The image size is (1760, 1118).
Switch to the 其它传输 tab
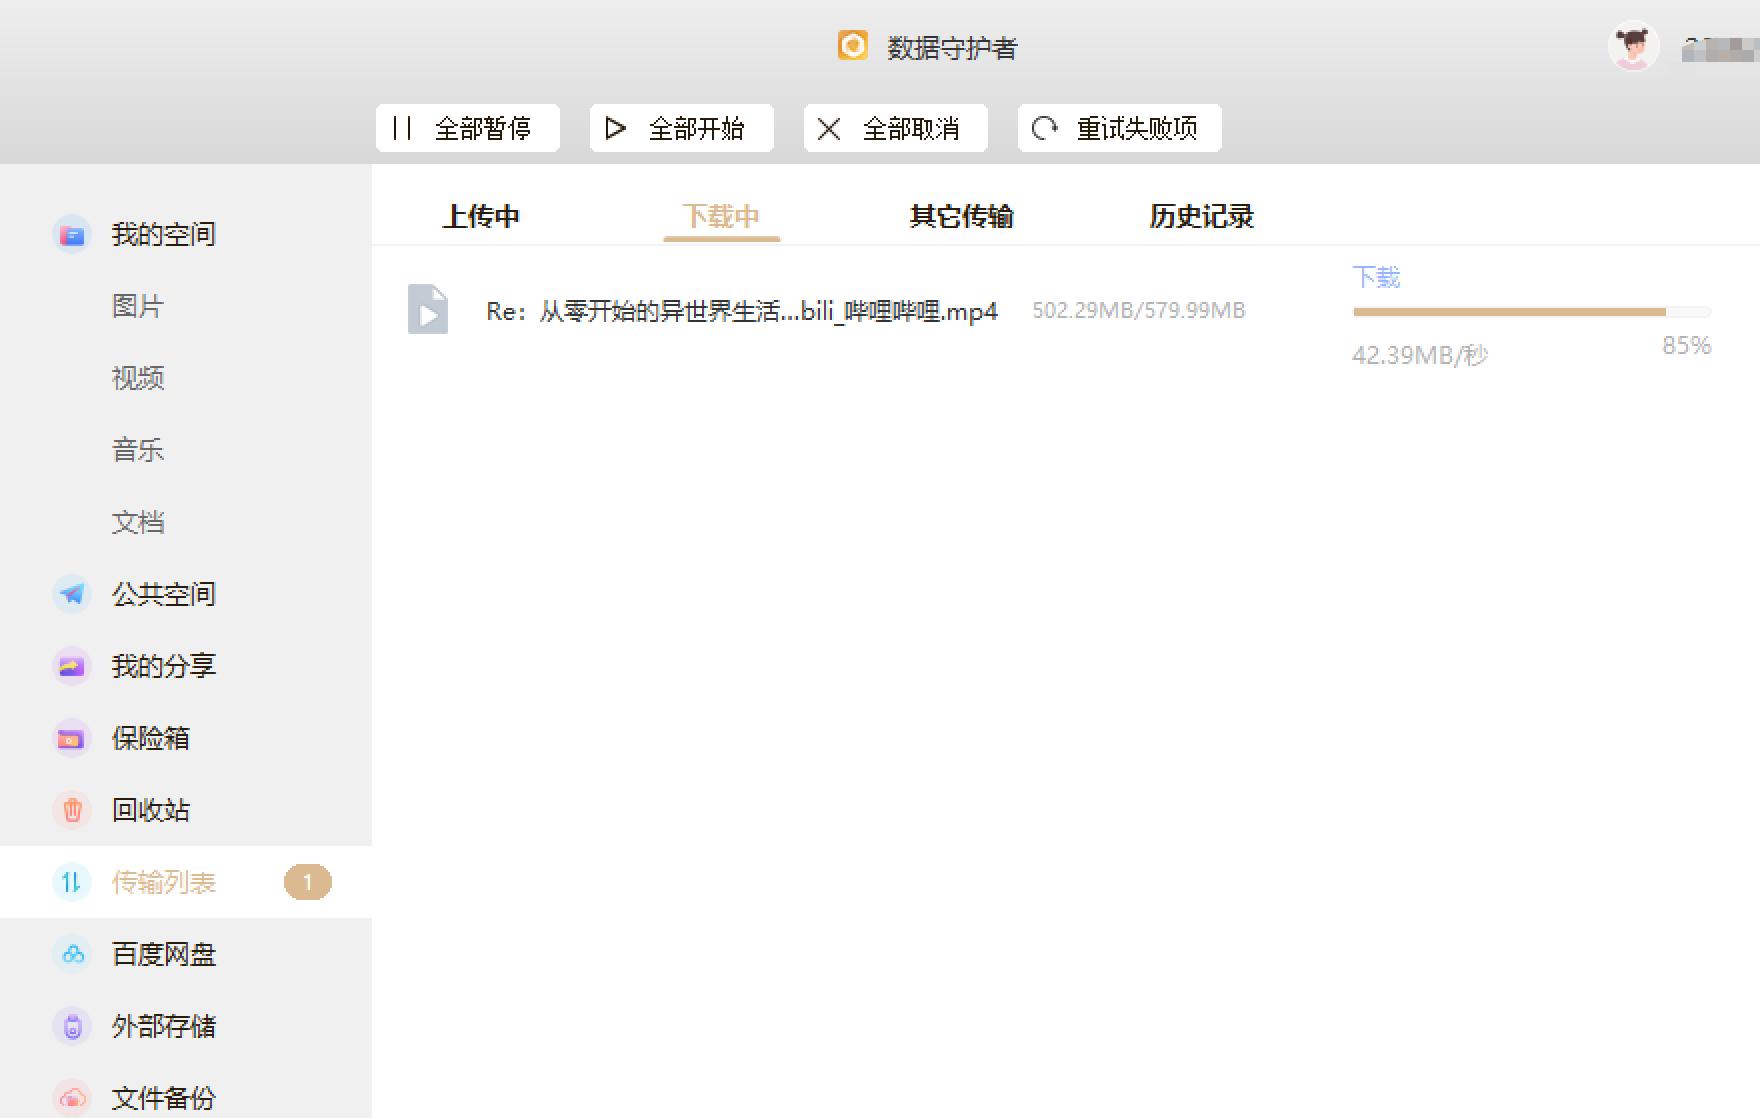pyautogui.click(x=961, y=216)
